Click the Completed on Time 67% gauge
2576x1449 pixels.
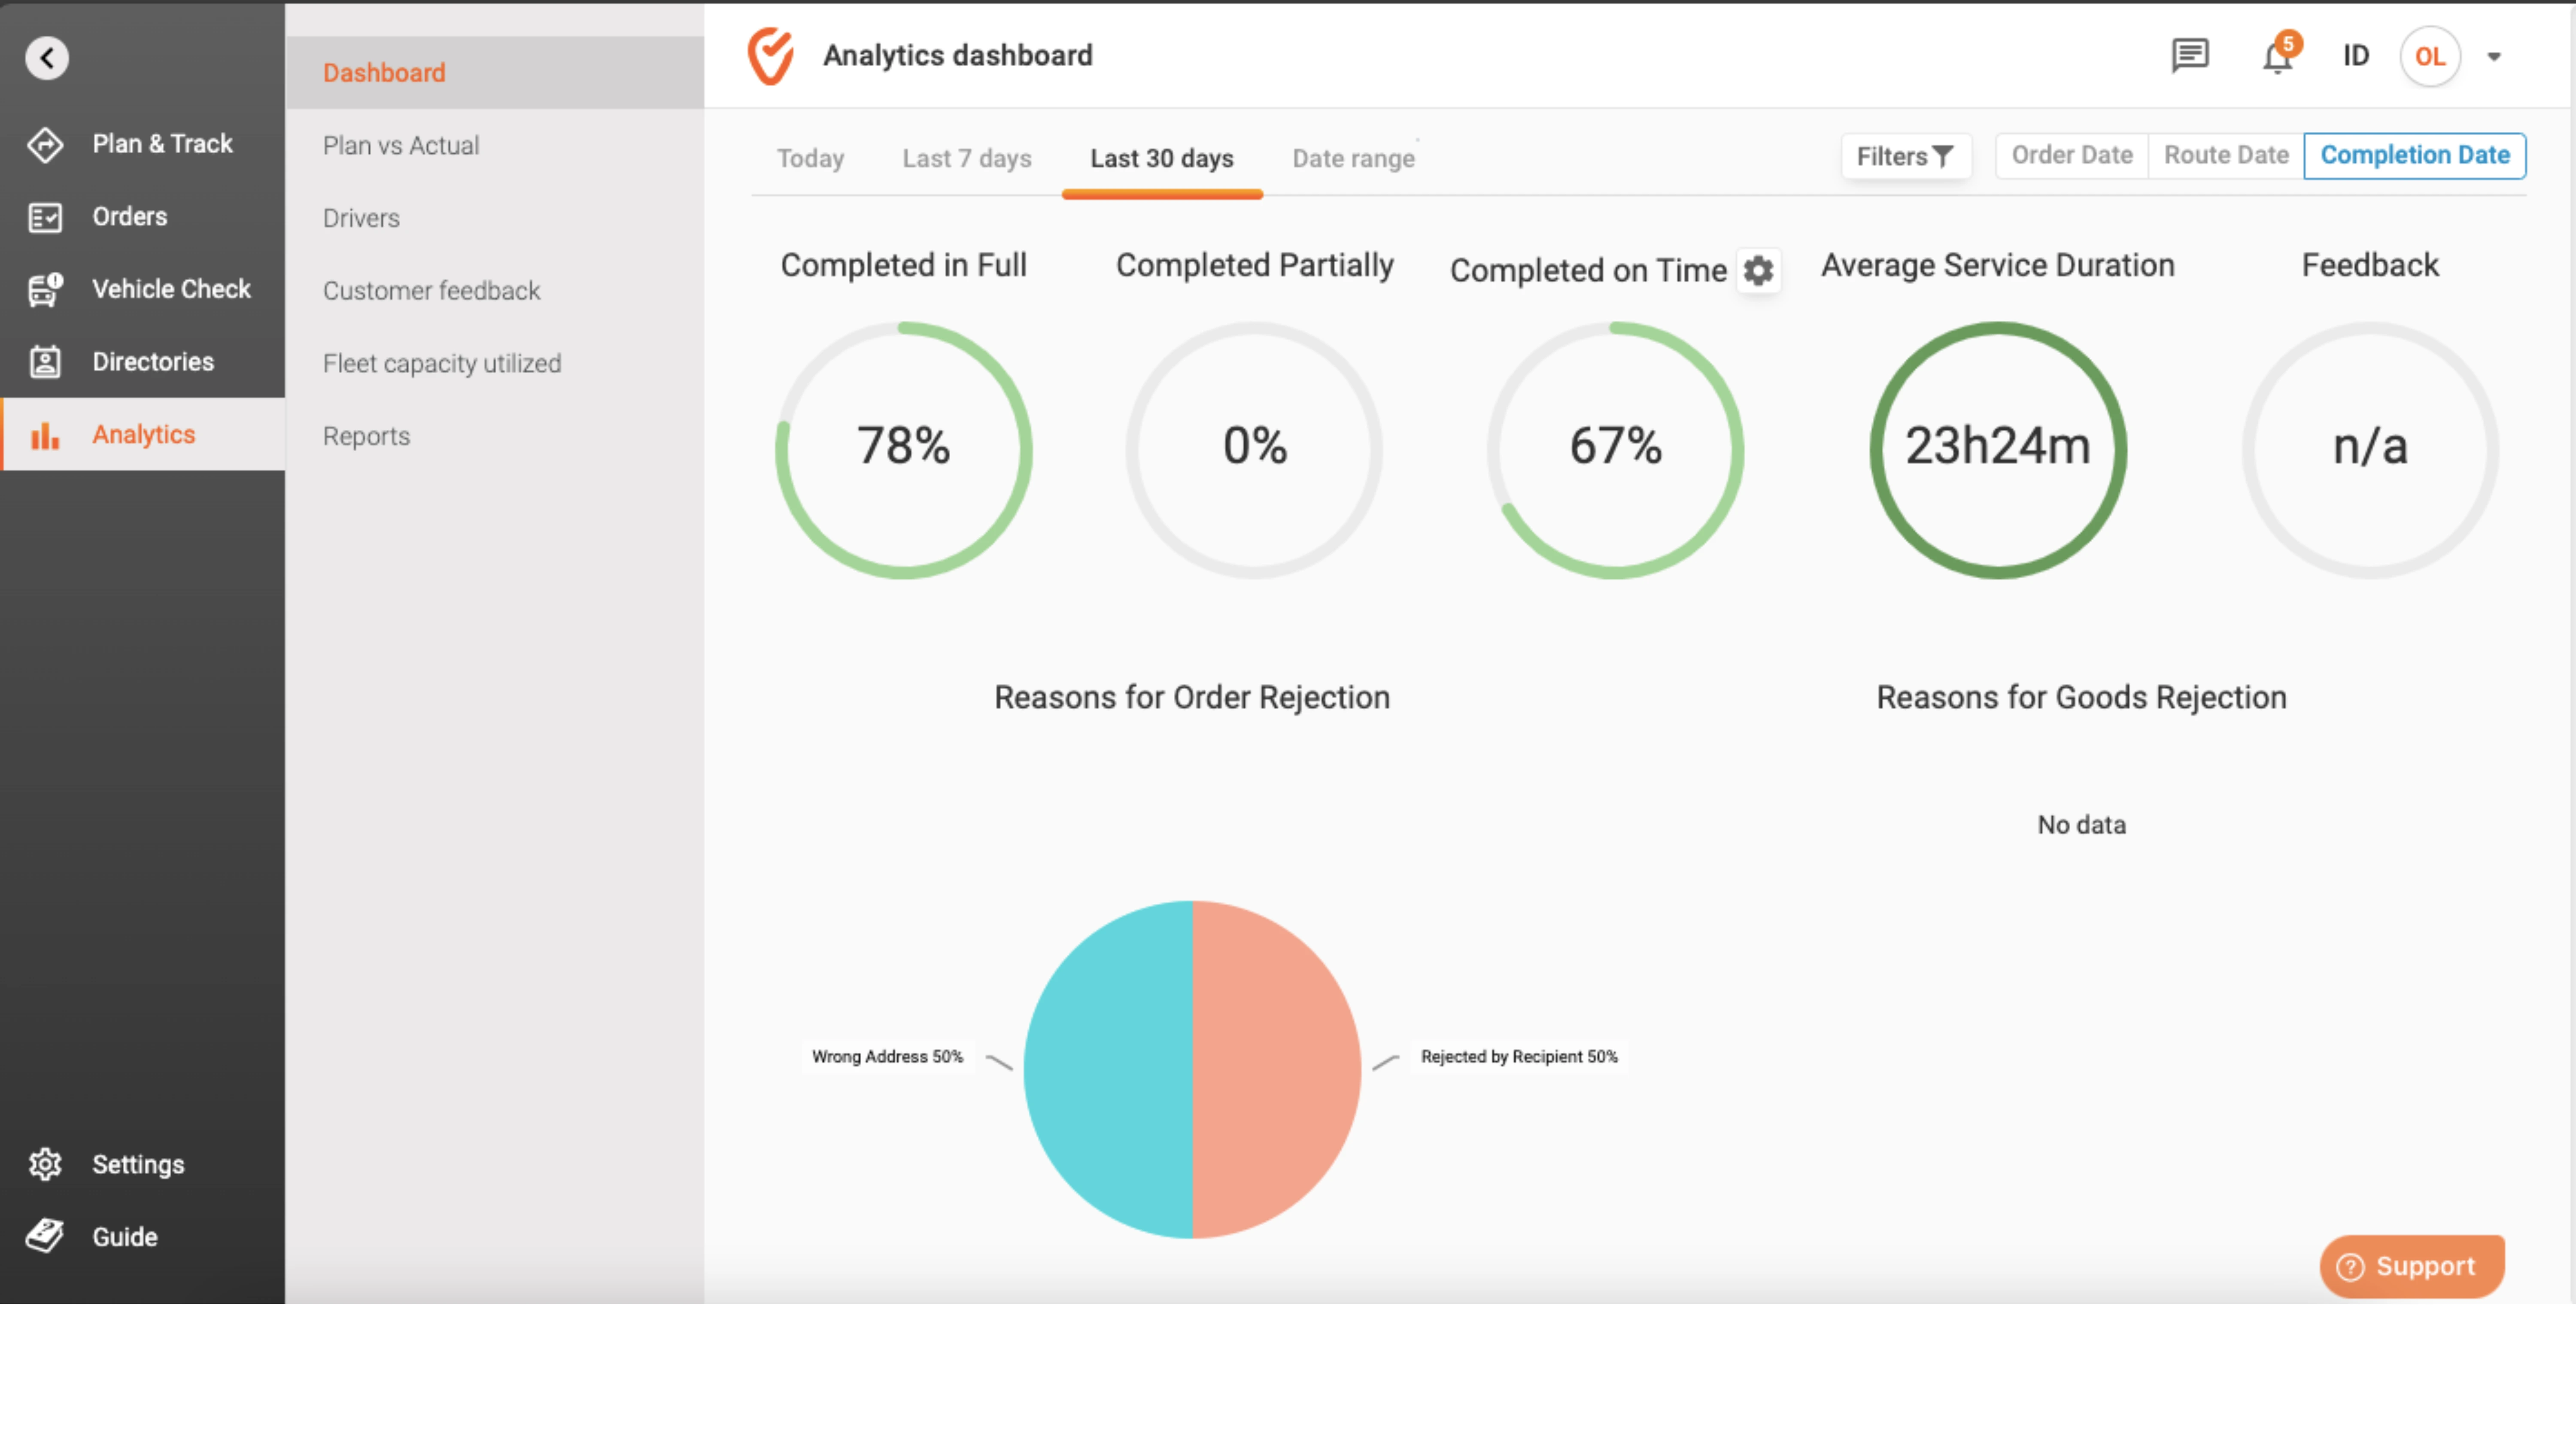pos(1615,450)
